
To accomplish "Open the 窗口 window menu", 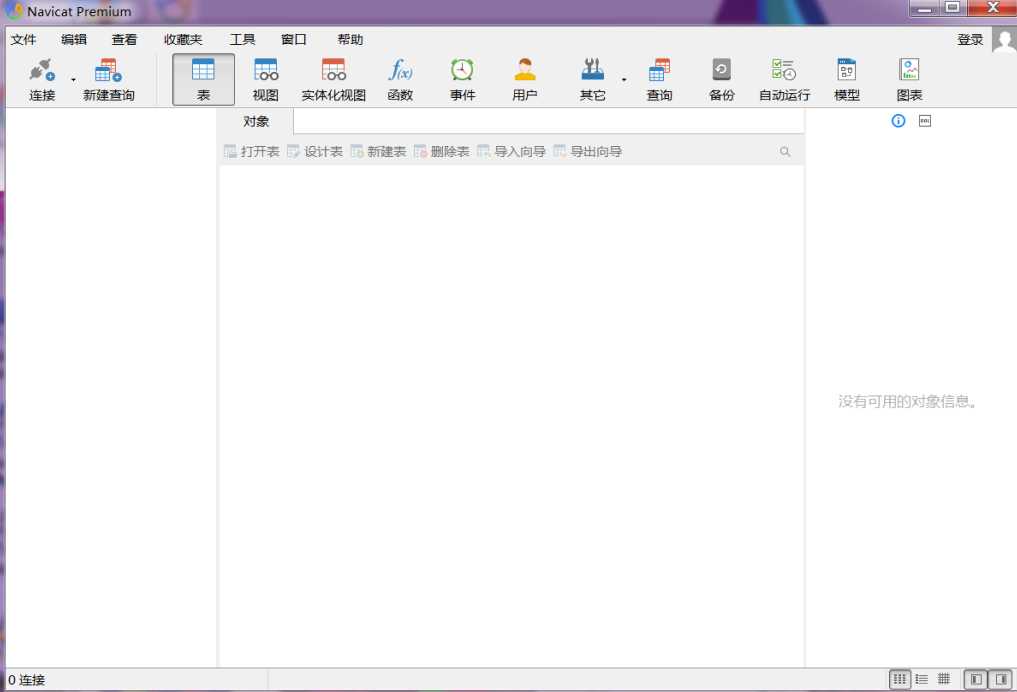I will [294, 40].
